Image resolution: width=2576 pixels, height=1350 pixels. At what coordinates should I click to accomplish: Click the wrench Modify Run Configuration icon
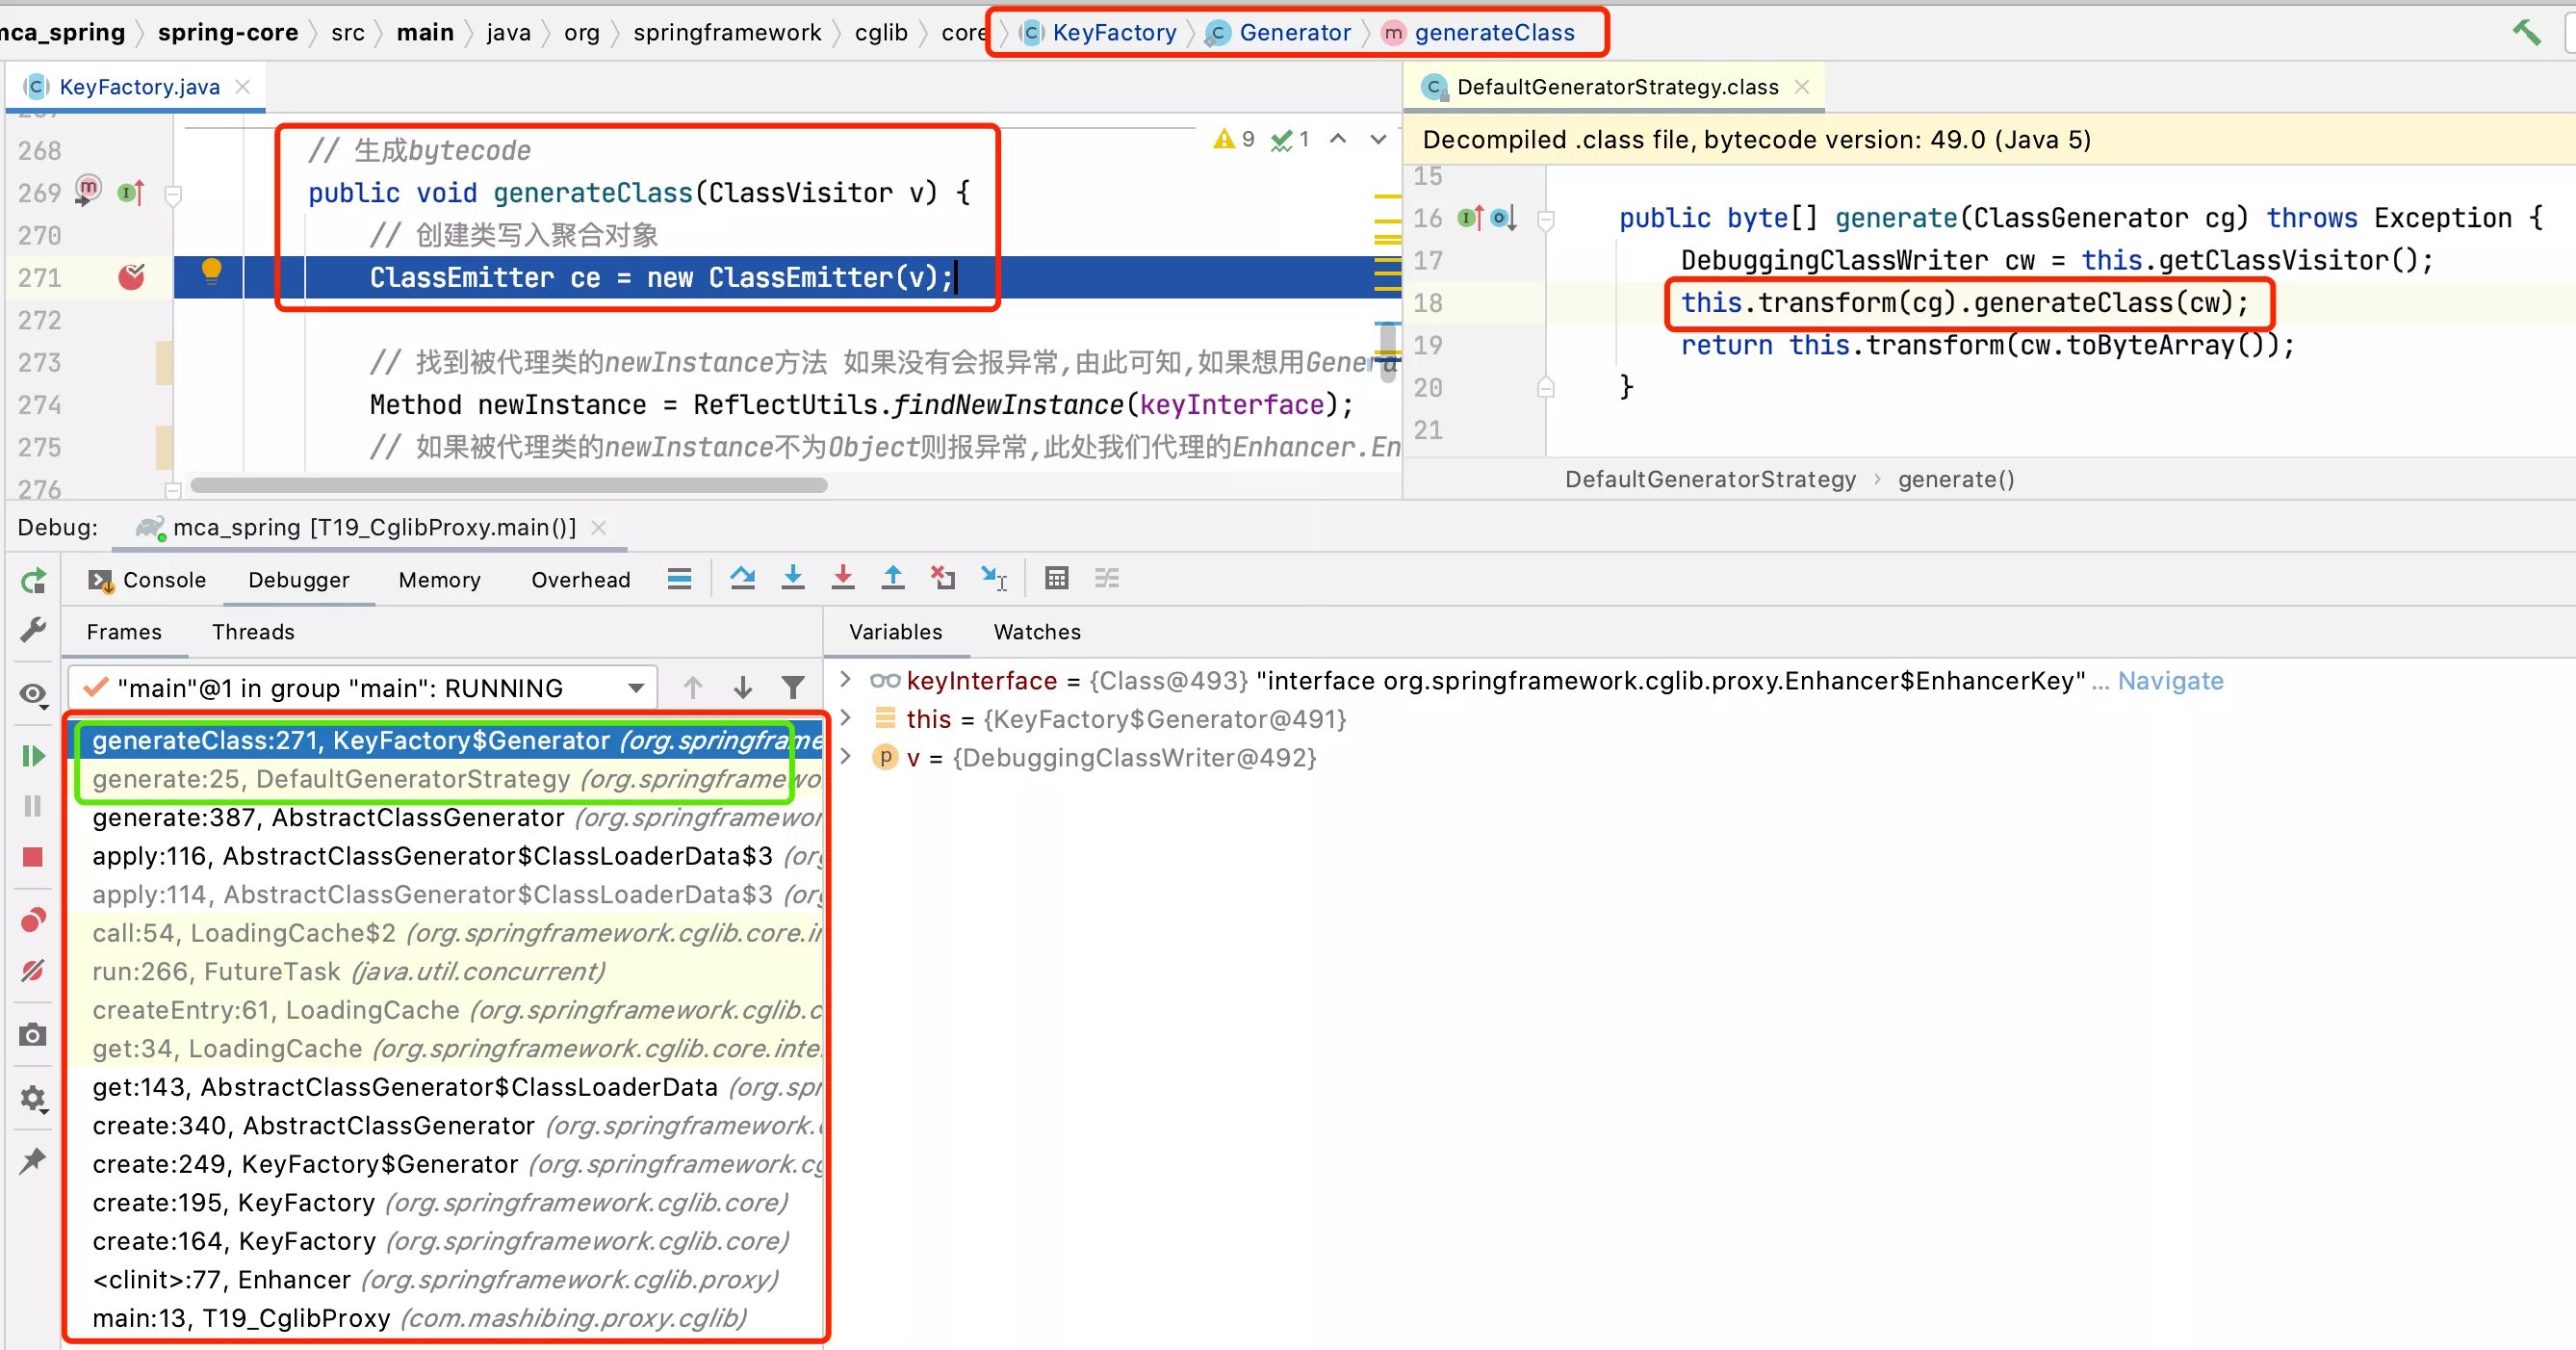[33, 630]
